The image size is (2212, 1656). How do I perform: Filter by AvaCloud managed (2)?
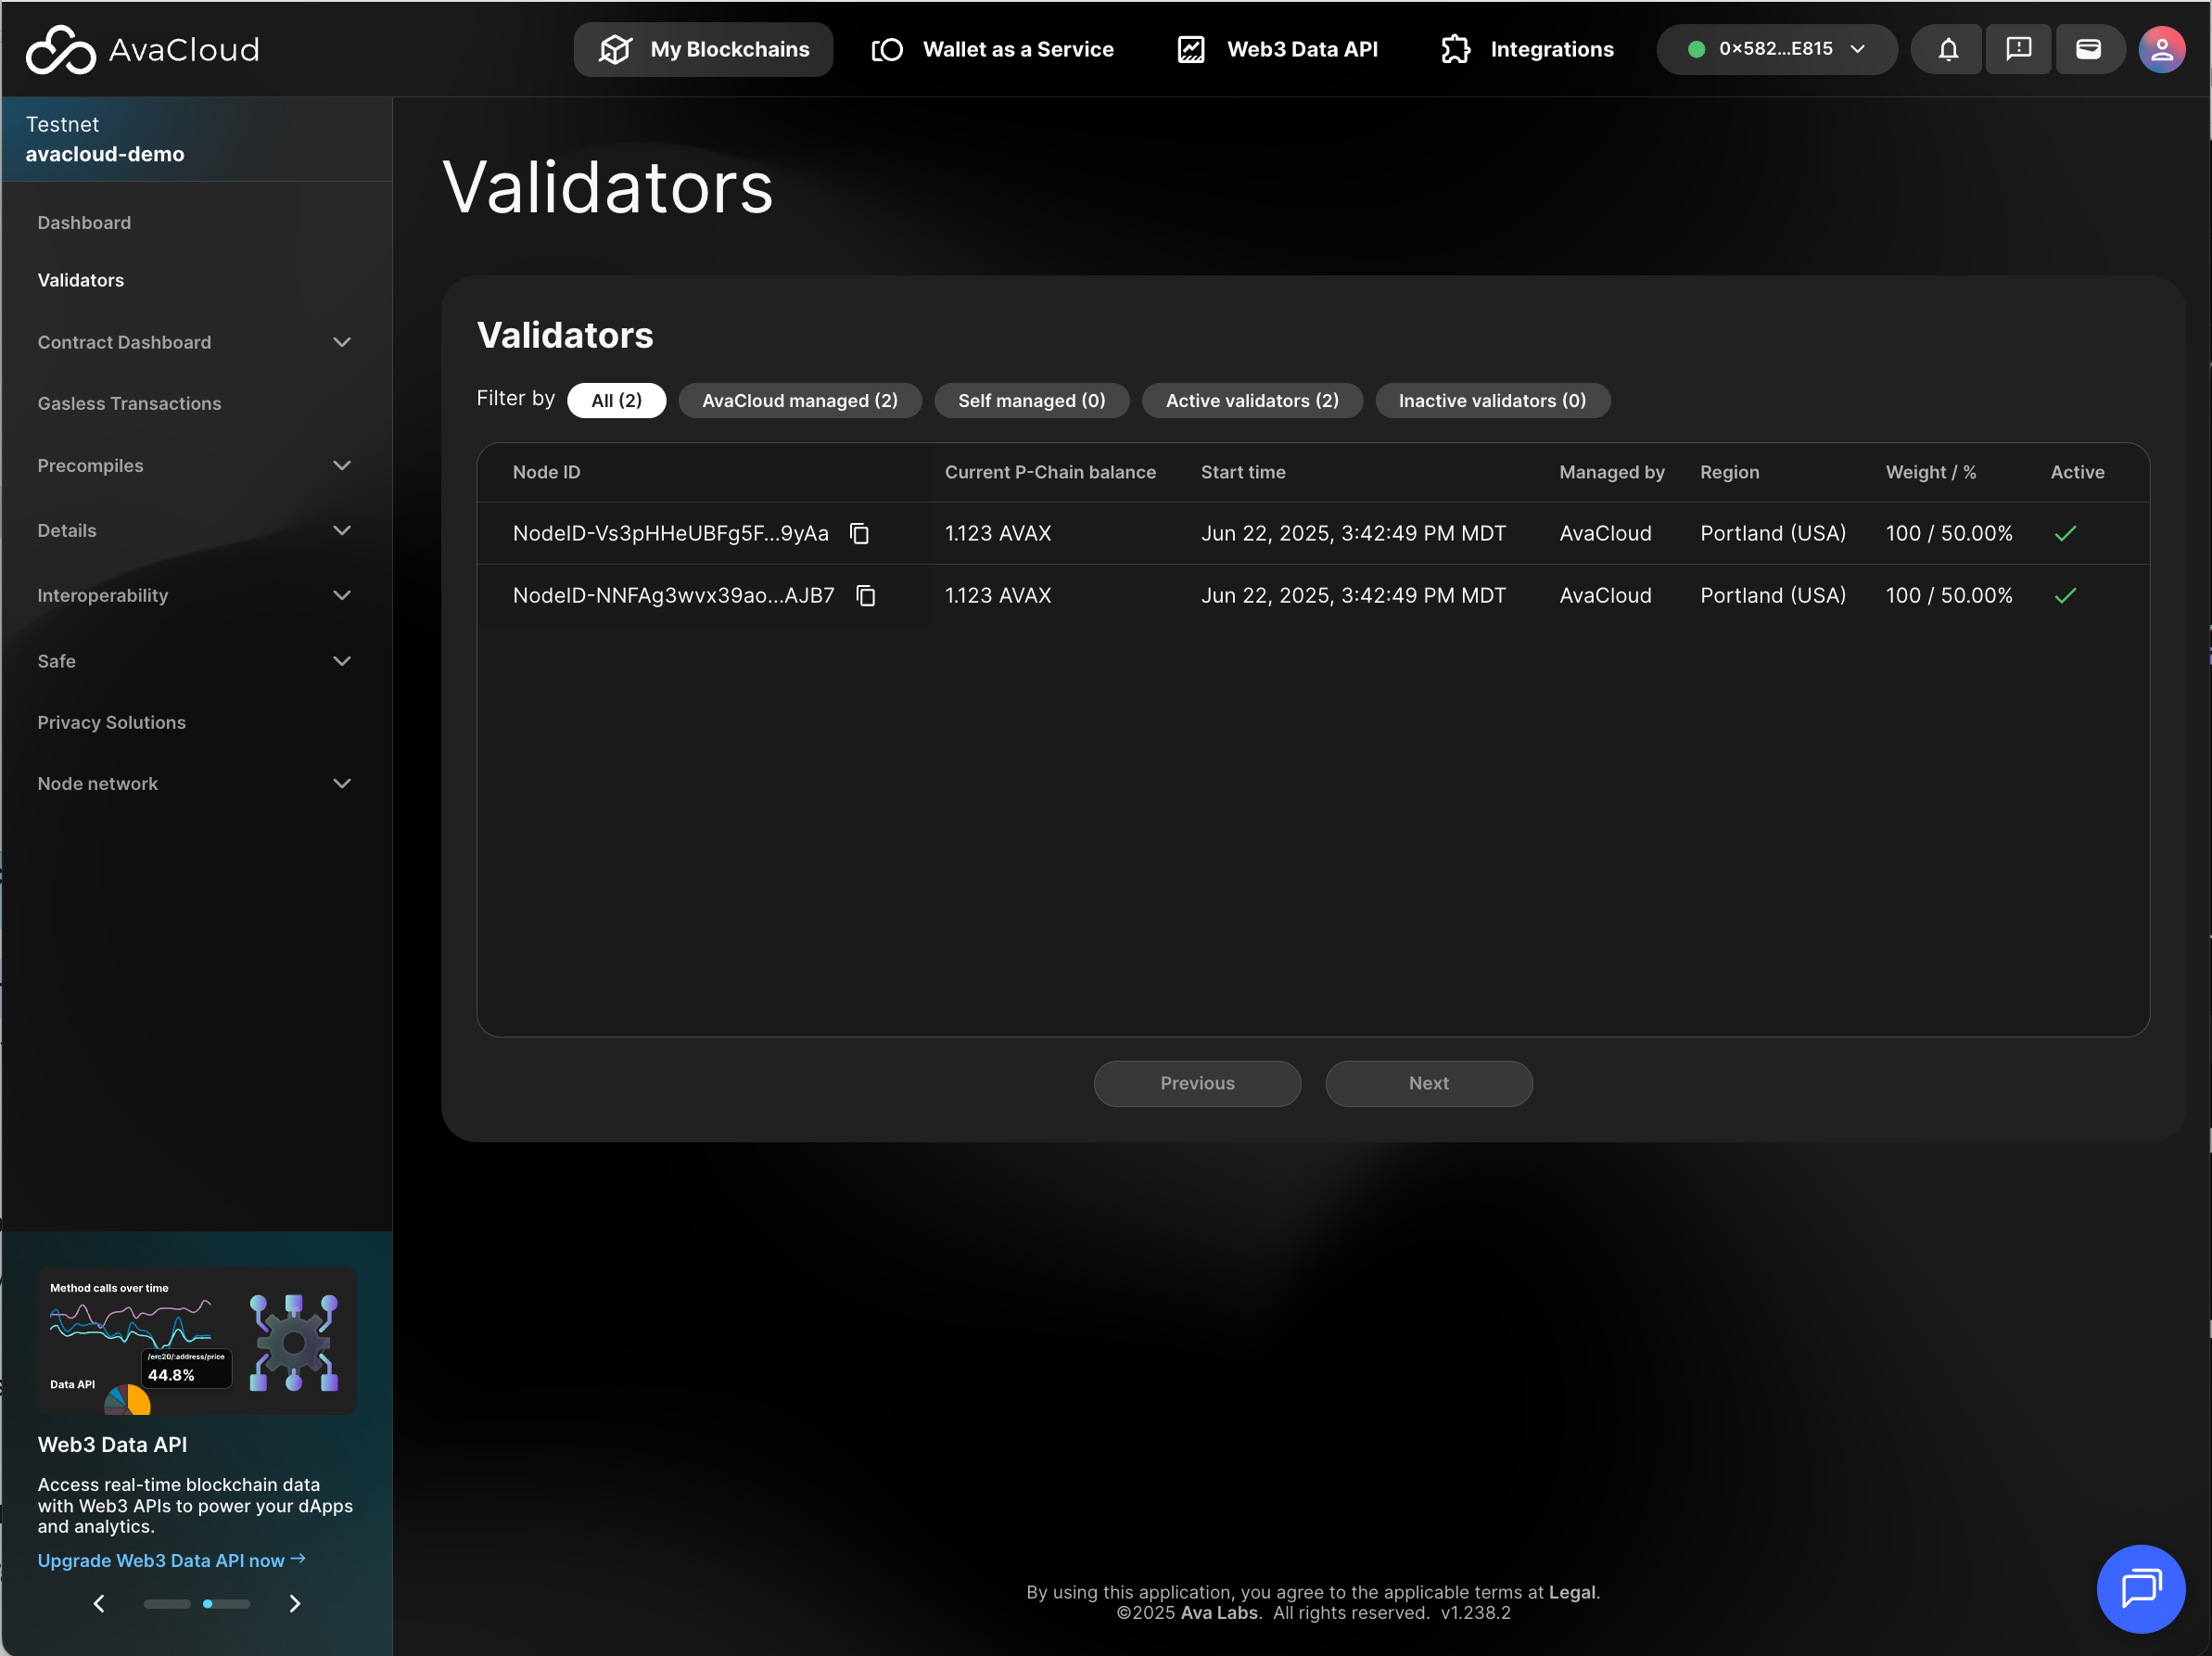click(799, 401)
